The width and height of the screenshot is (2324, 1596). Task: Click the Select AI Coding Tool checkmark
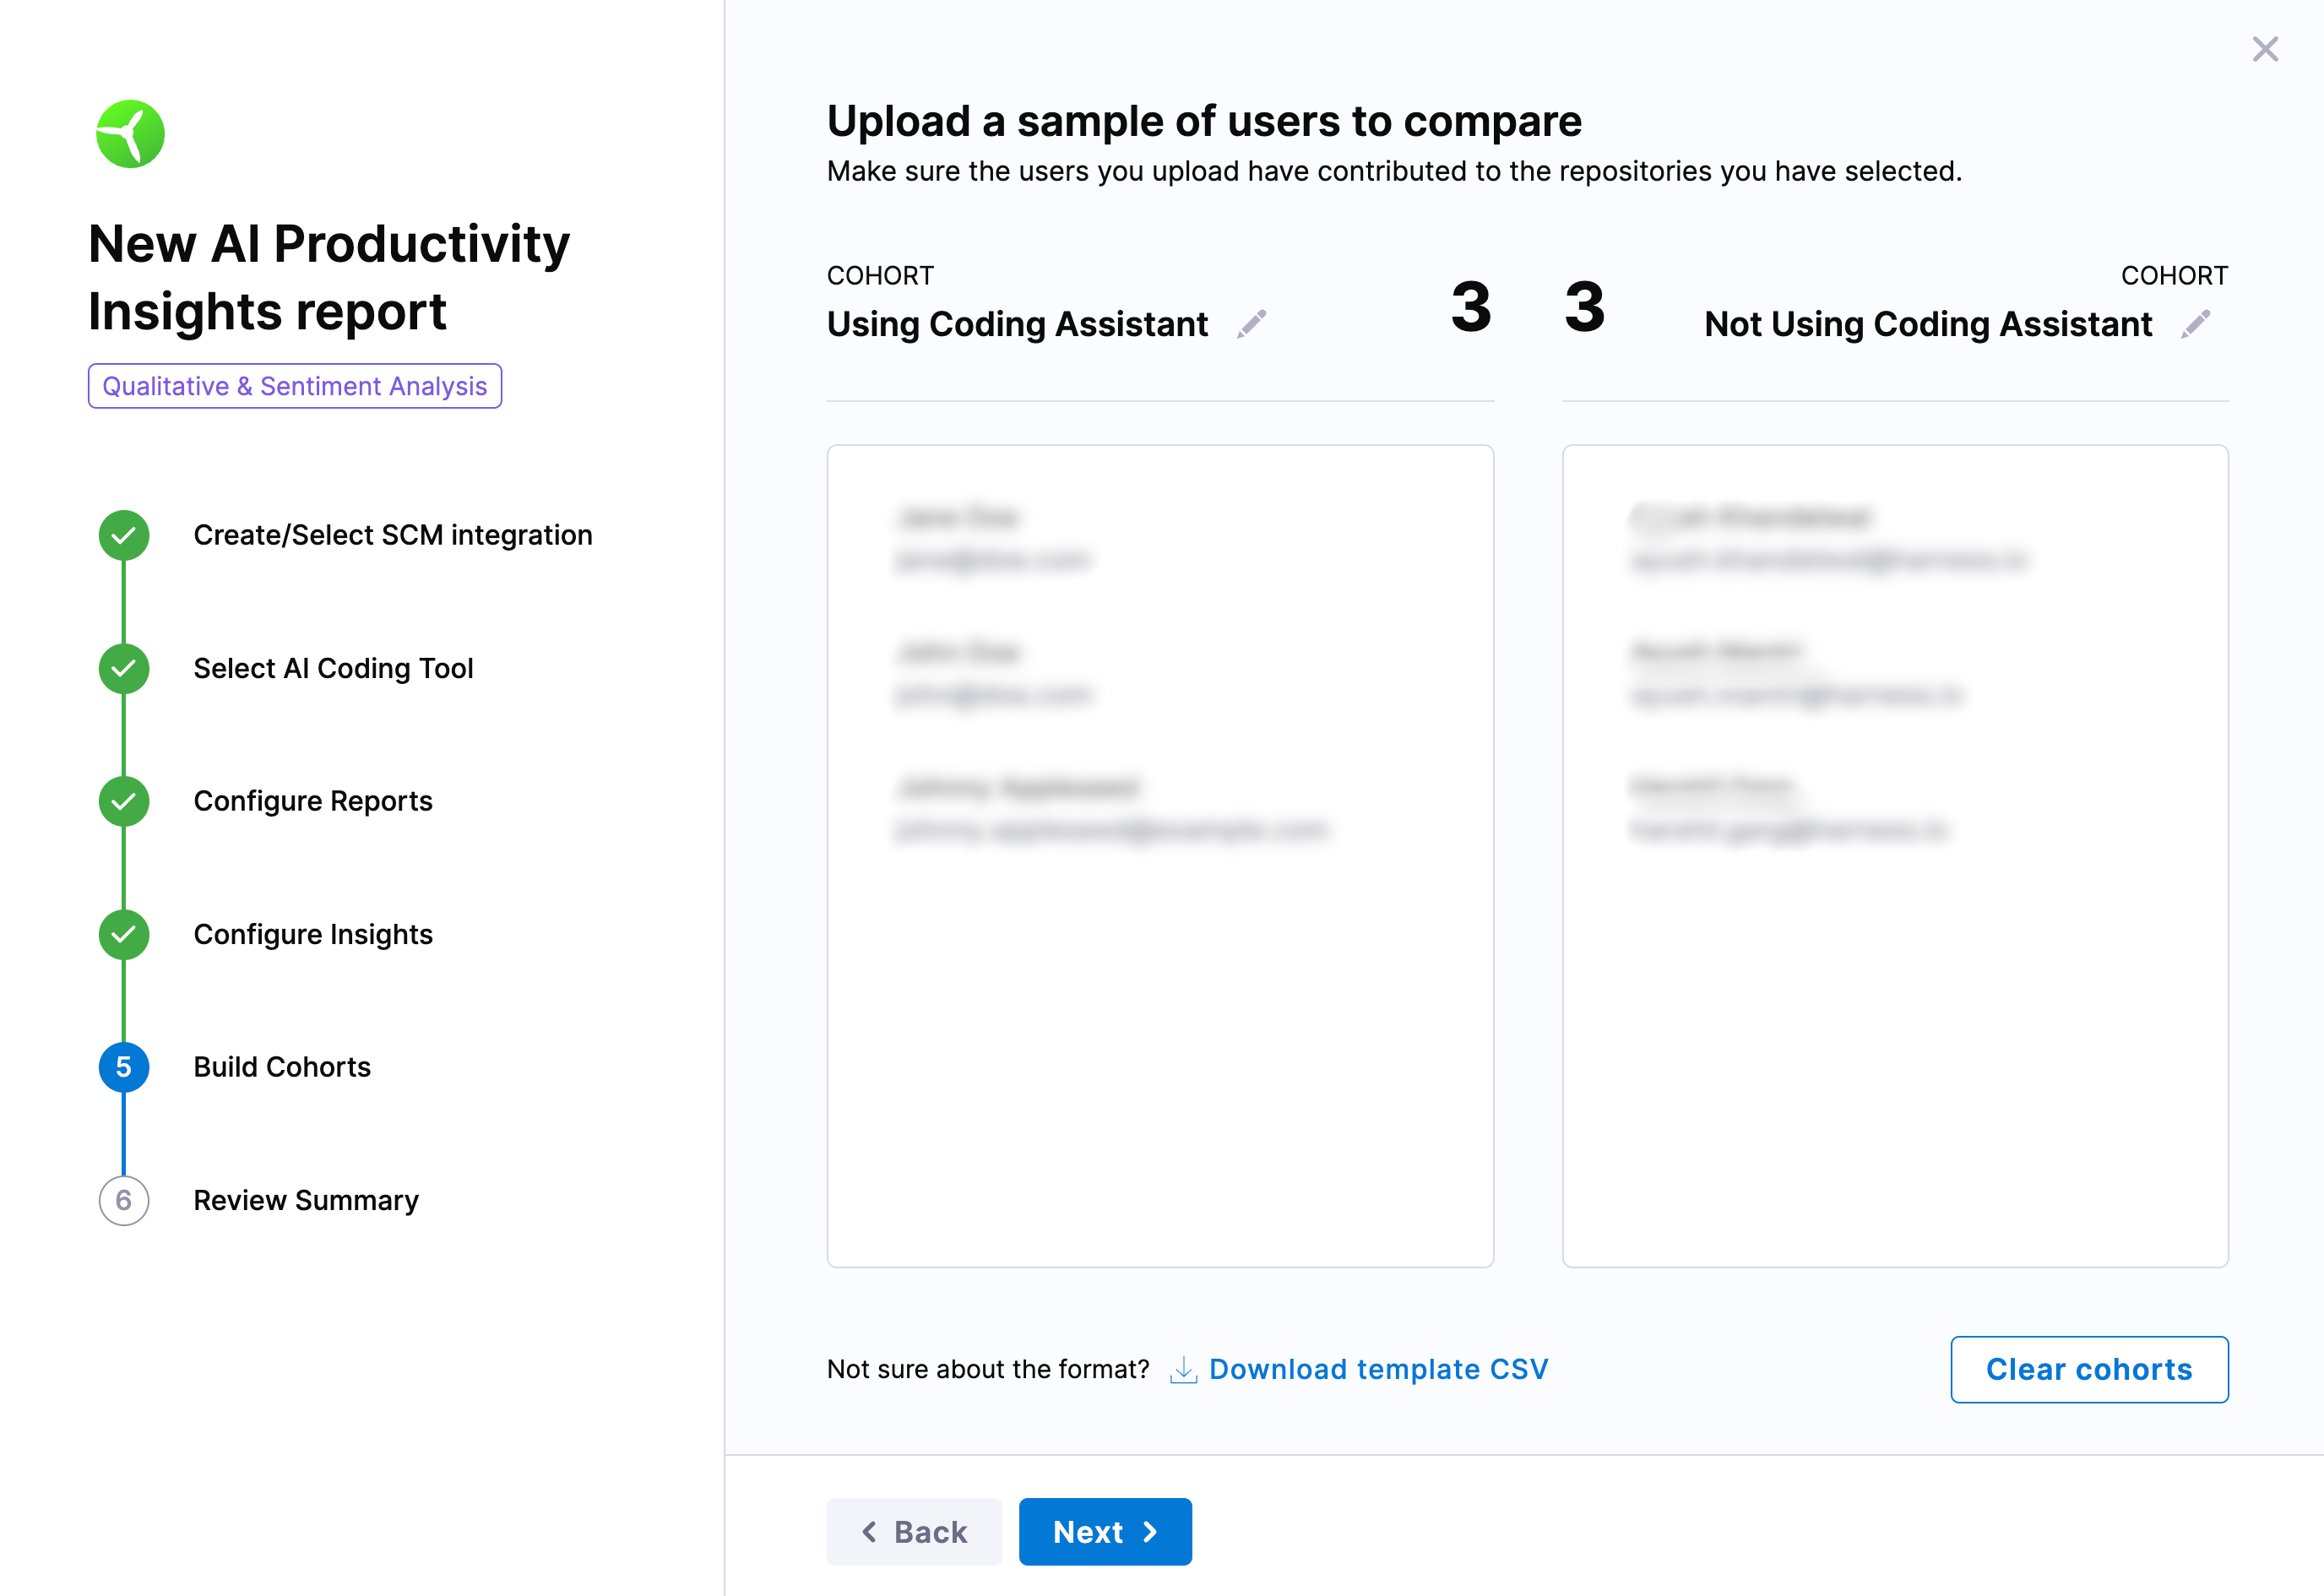[x=124, y=669]
